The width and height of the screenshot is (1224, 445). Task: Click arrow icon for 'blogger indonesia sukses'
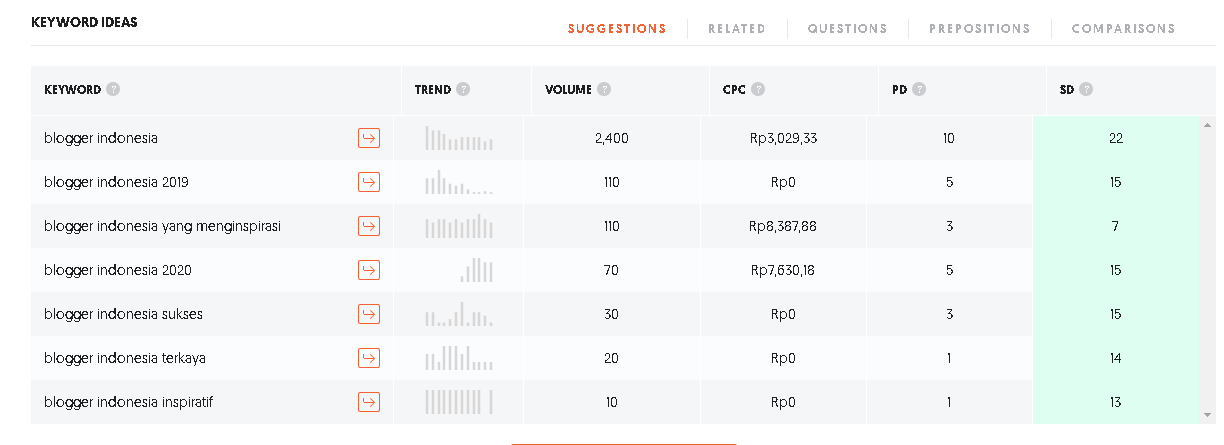[x=369, y=314]
